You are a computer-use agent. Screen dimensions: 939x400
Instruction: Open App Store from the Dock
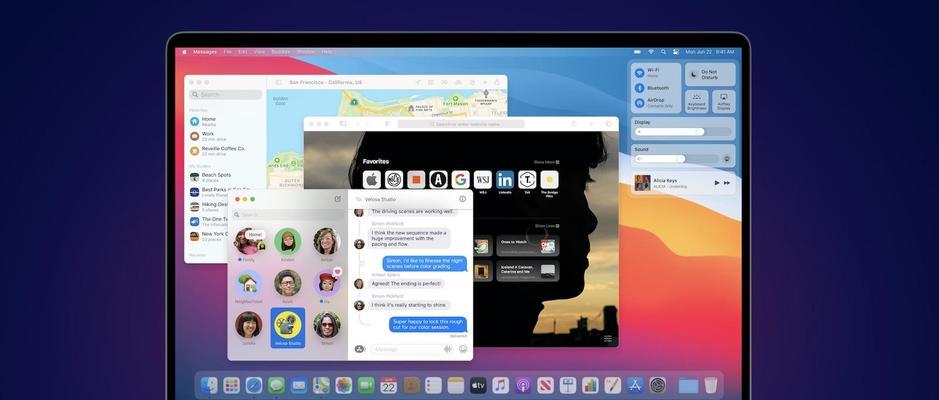(635, 385)
